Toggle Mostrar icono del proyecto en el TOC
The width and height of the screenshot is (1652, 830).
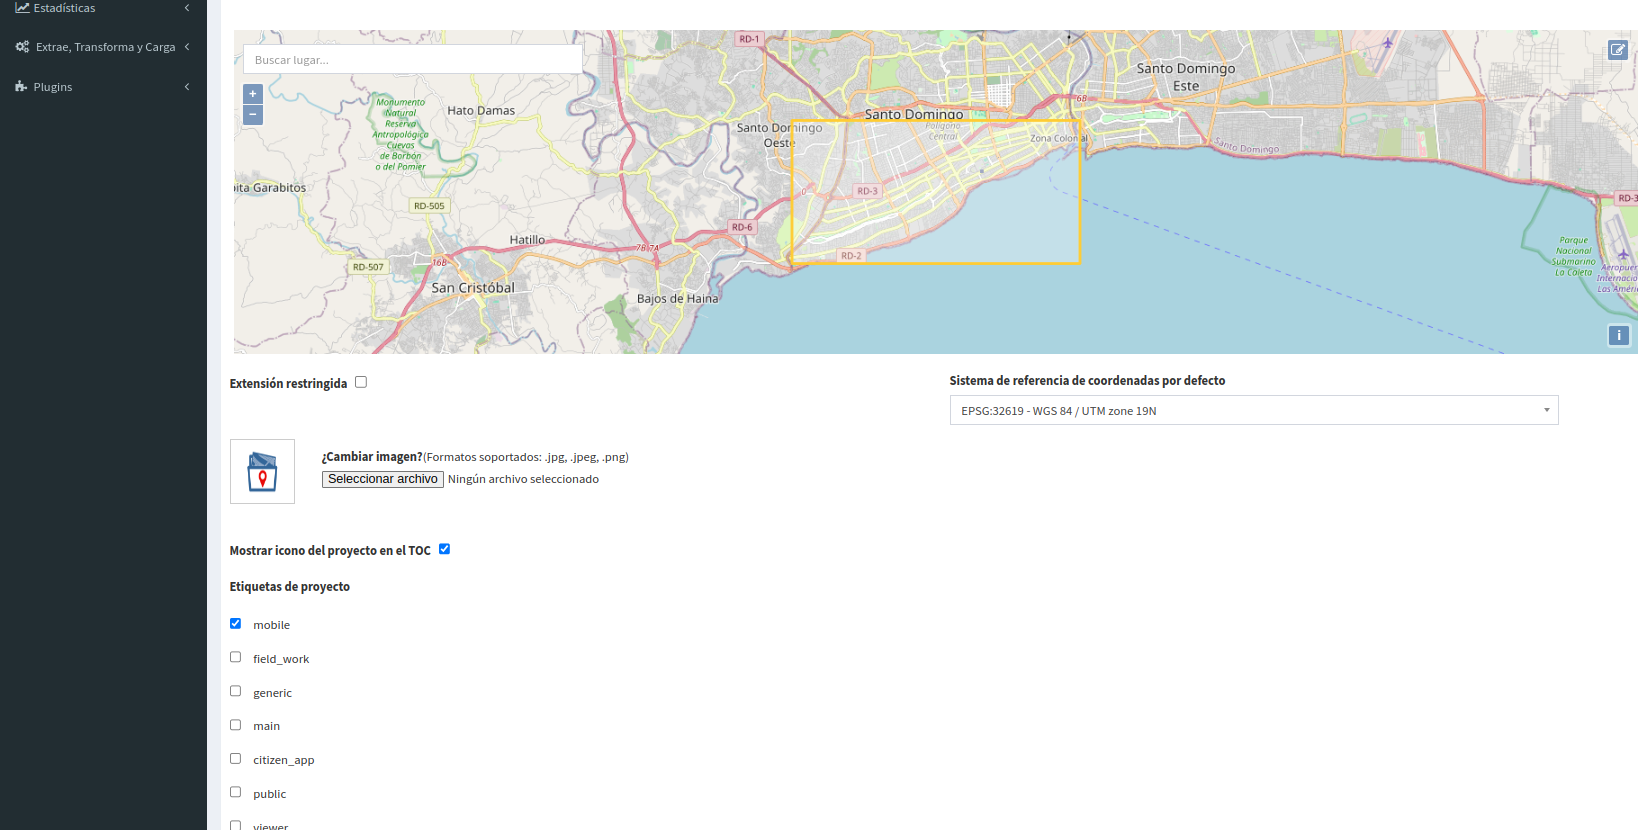445,549
